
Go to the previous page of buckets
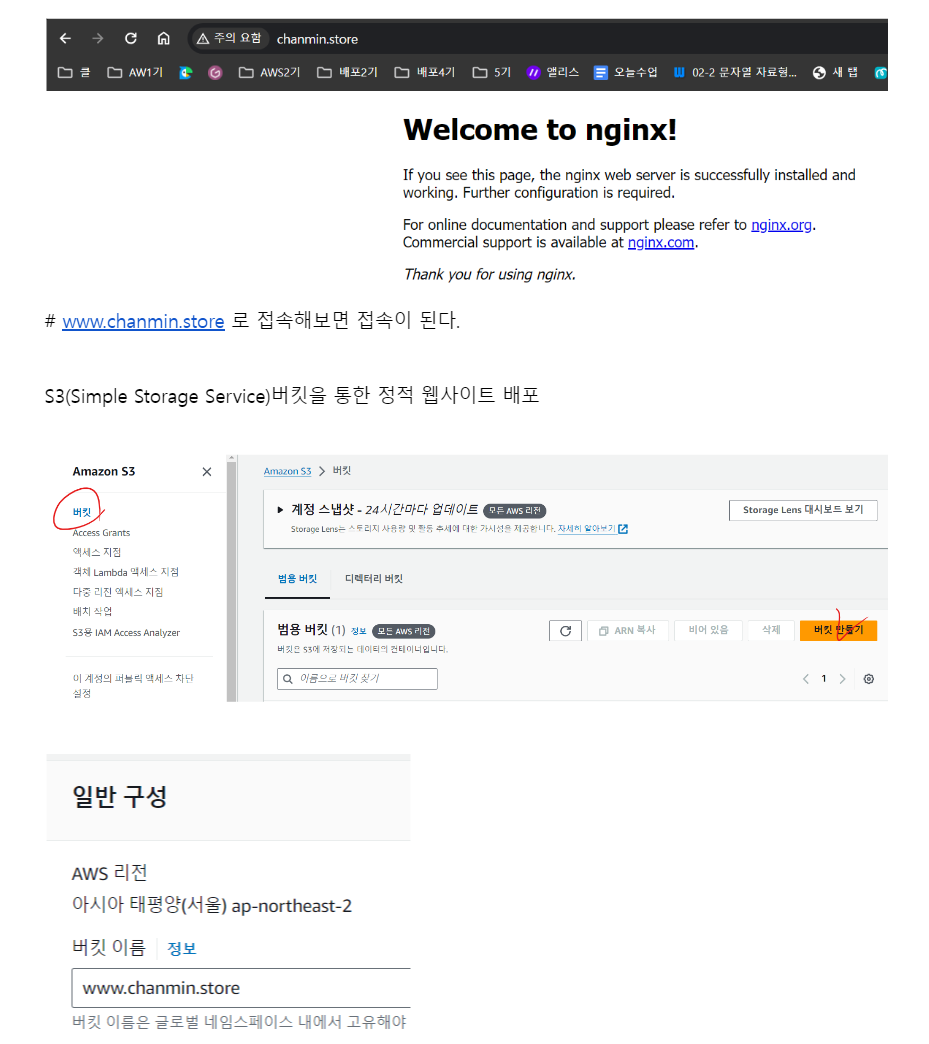[806, 678]
